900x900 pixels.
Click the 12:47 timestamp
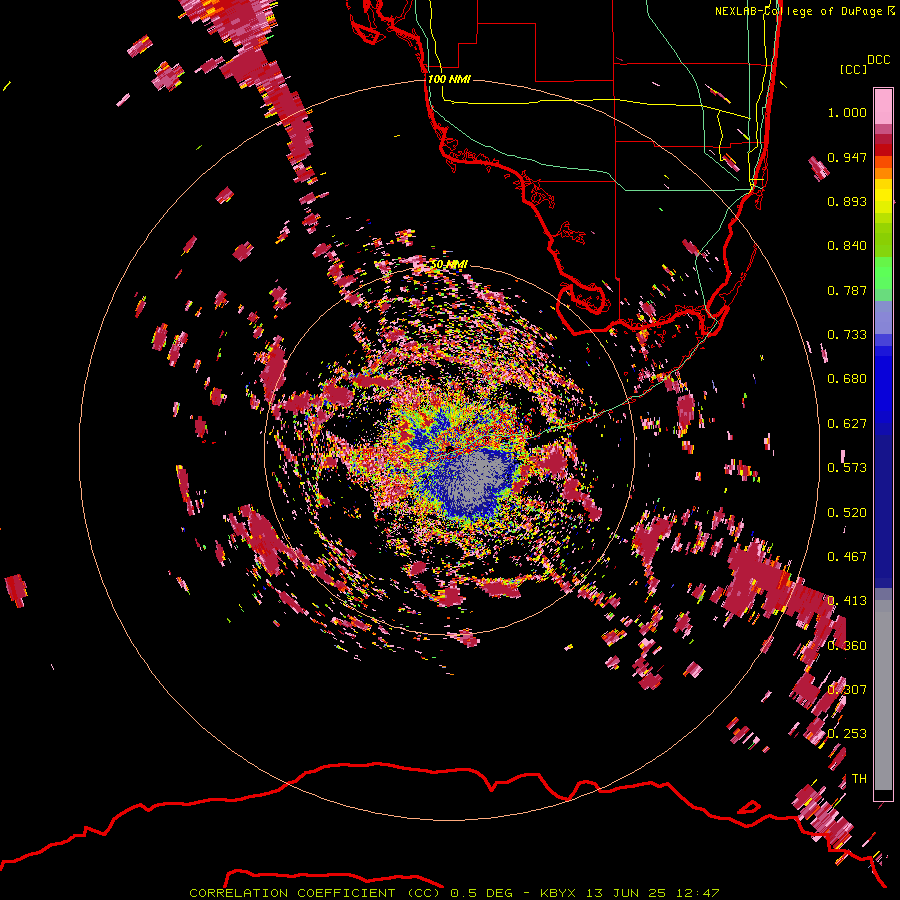pyautogui.click(x=696, y=893)
